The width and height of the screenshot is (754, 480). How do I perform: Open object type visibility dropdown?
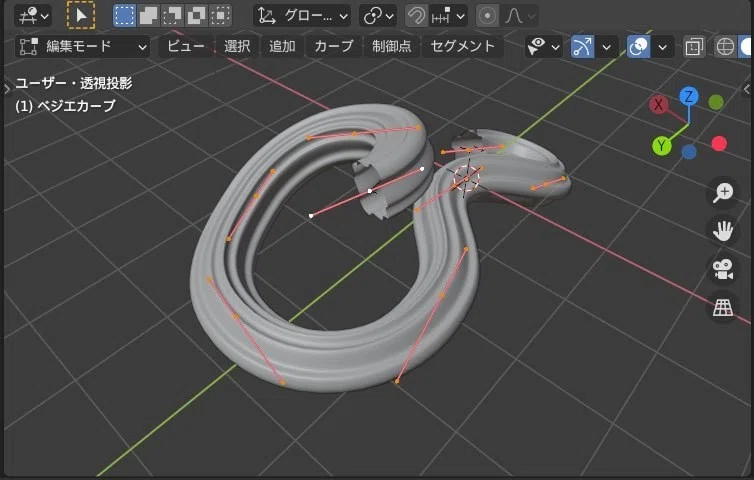click(544, 47)
